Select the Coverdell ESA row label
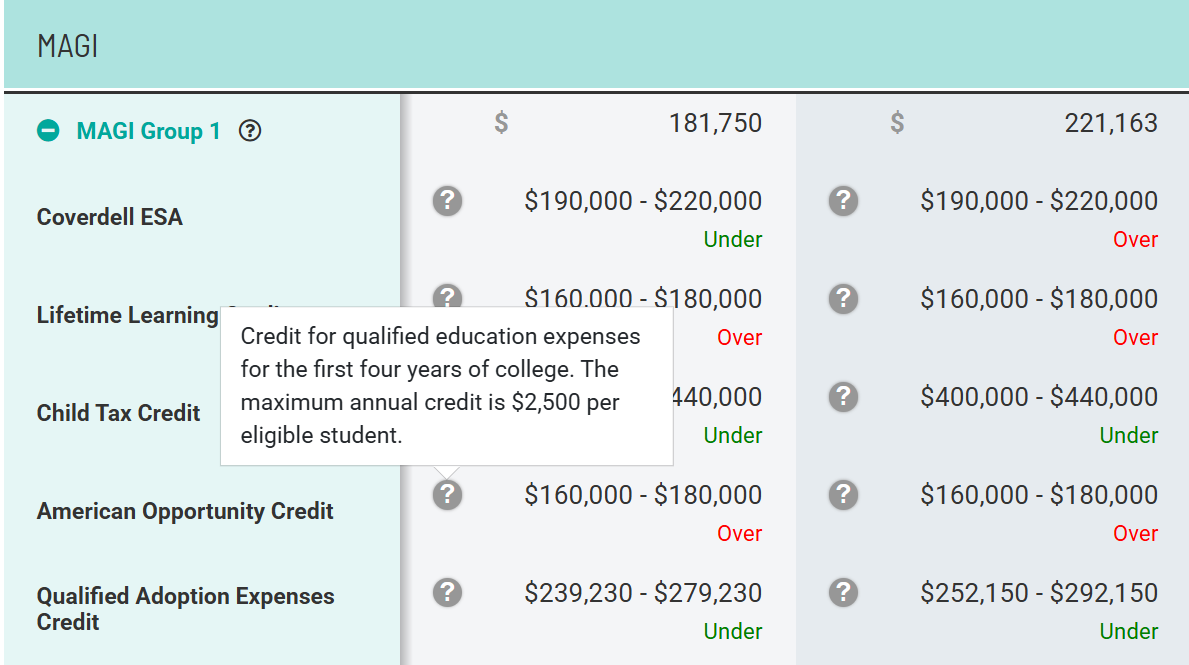Image resolution: width=1189 pixels, height=665 pixels. click(x=110, y=217)
